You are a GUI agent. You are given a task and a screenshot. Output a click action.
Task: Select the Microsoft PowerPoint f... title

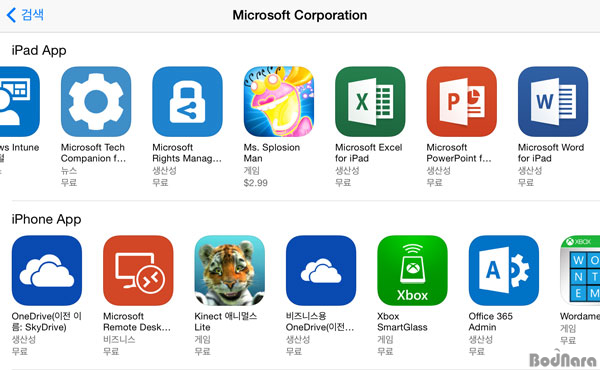459,153
